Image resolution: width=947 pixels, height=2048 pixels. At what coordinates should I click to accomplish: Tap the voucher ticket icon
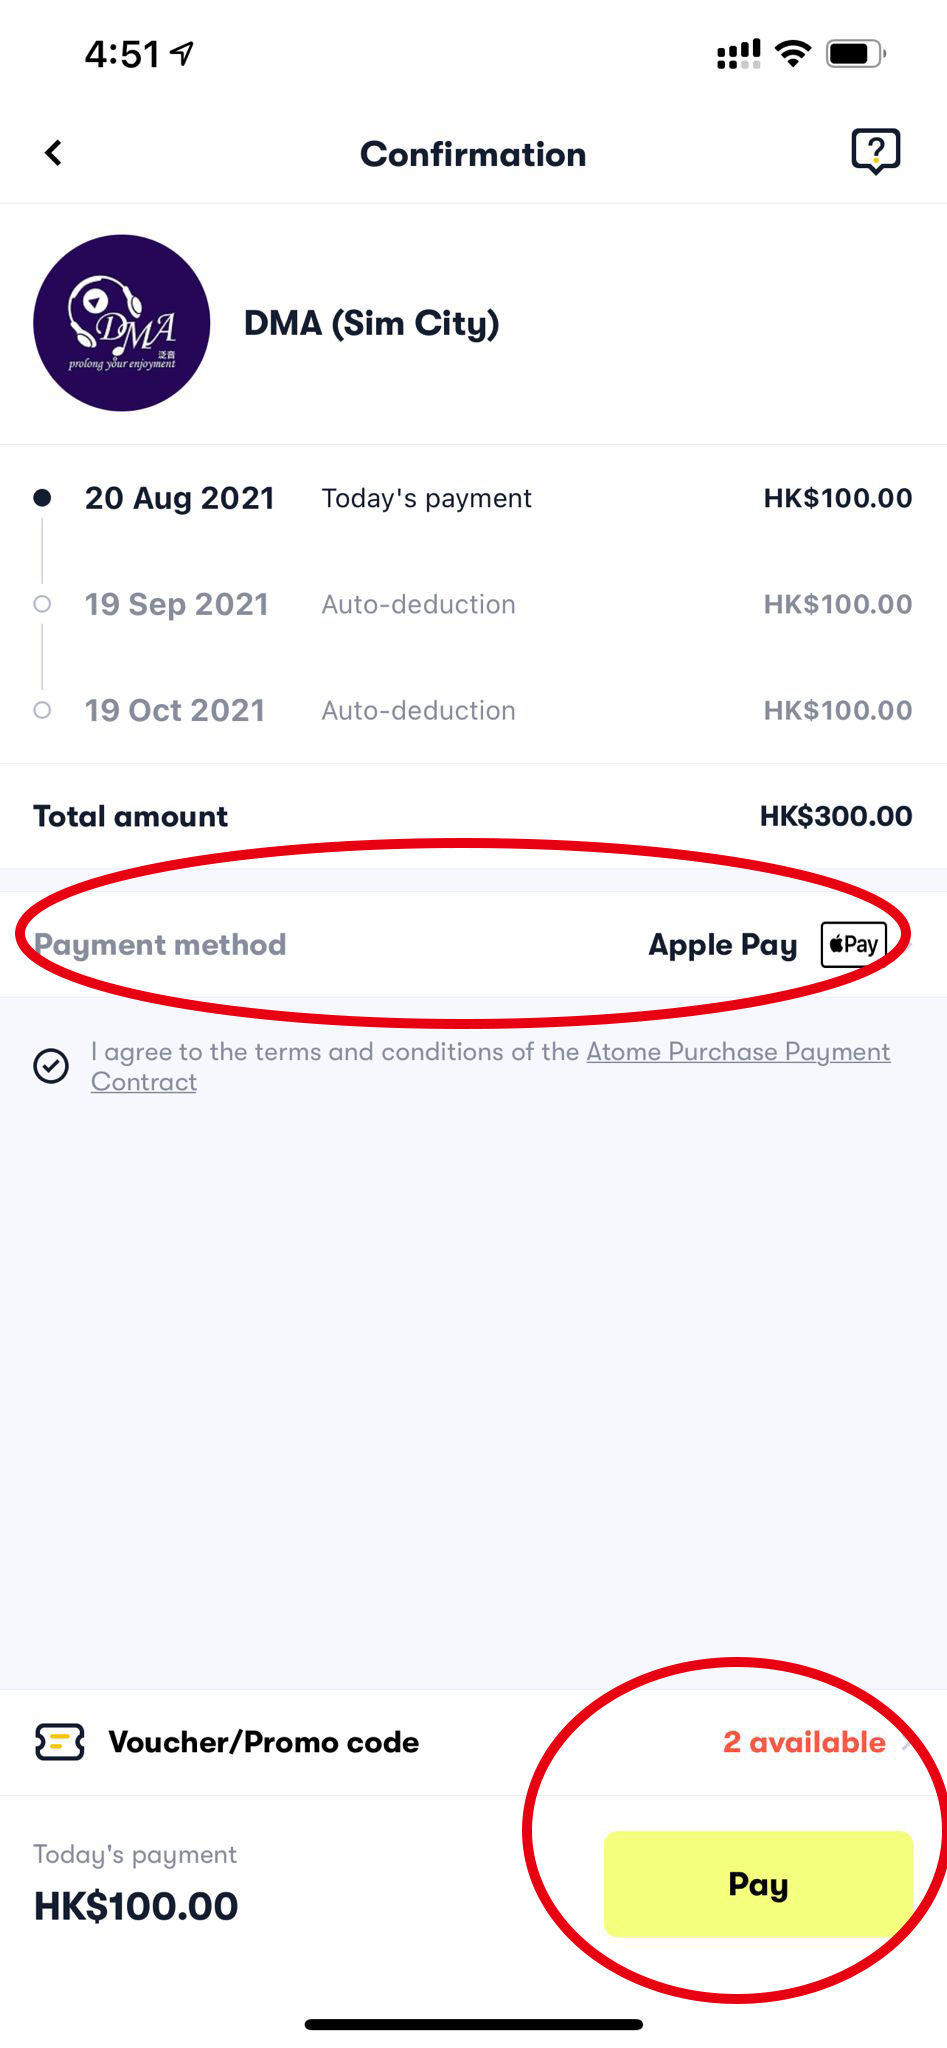coord(60,1742)
